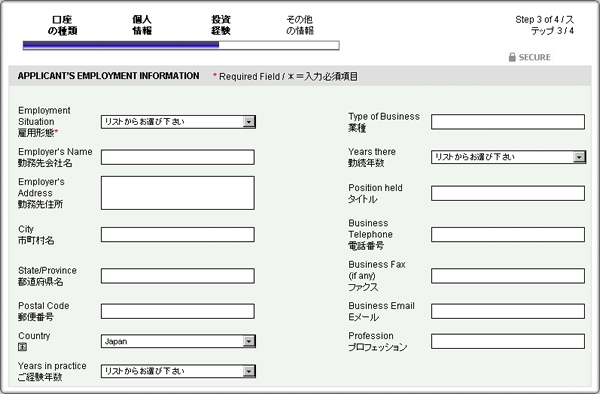The height and width of the screenshot is (394, 600).
Task: Click the Required Field note text
Action: pyautogui.click(x=285, y=77)
